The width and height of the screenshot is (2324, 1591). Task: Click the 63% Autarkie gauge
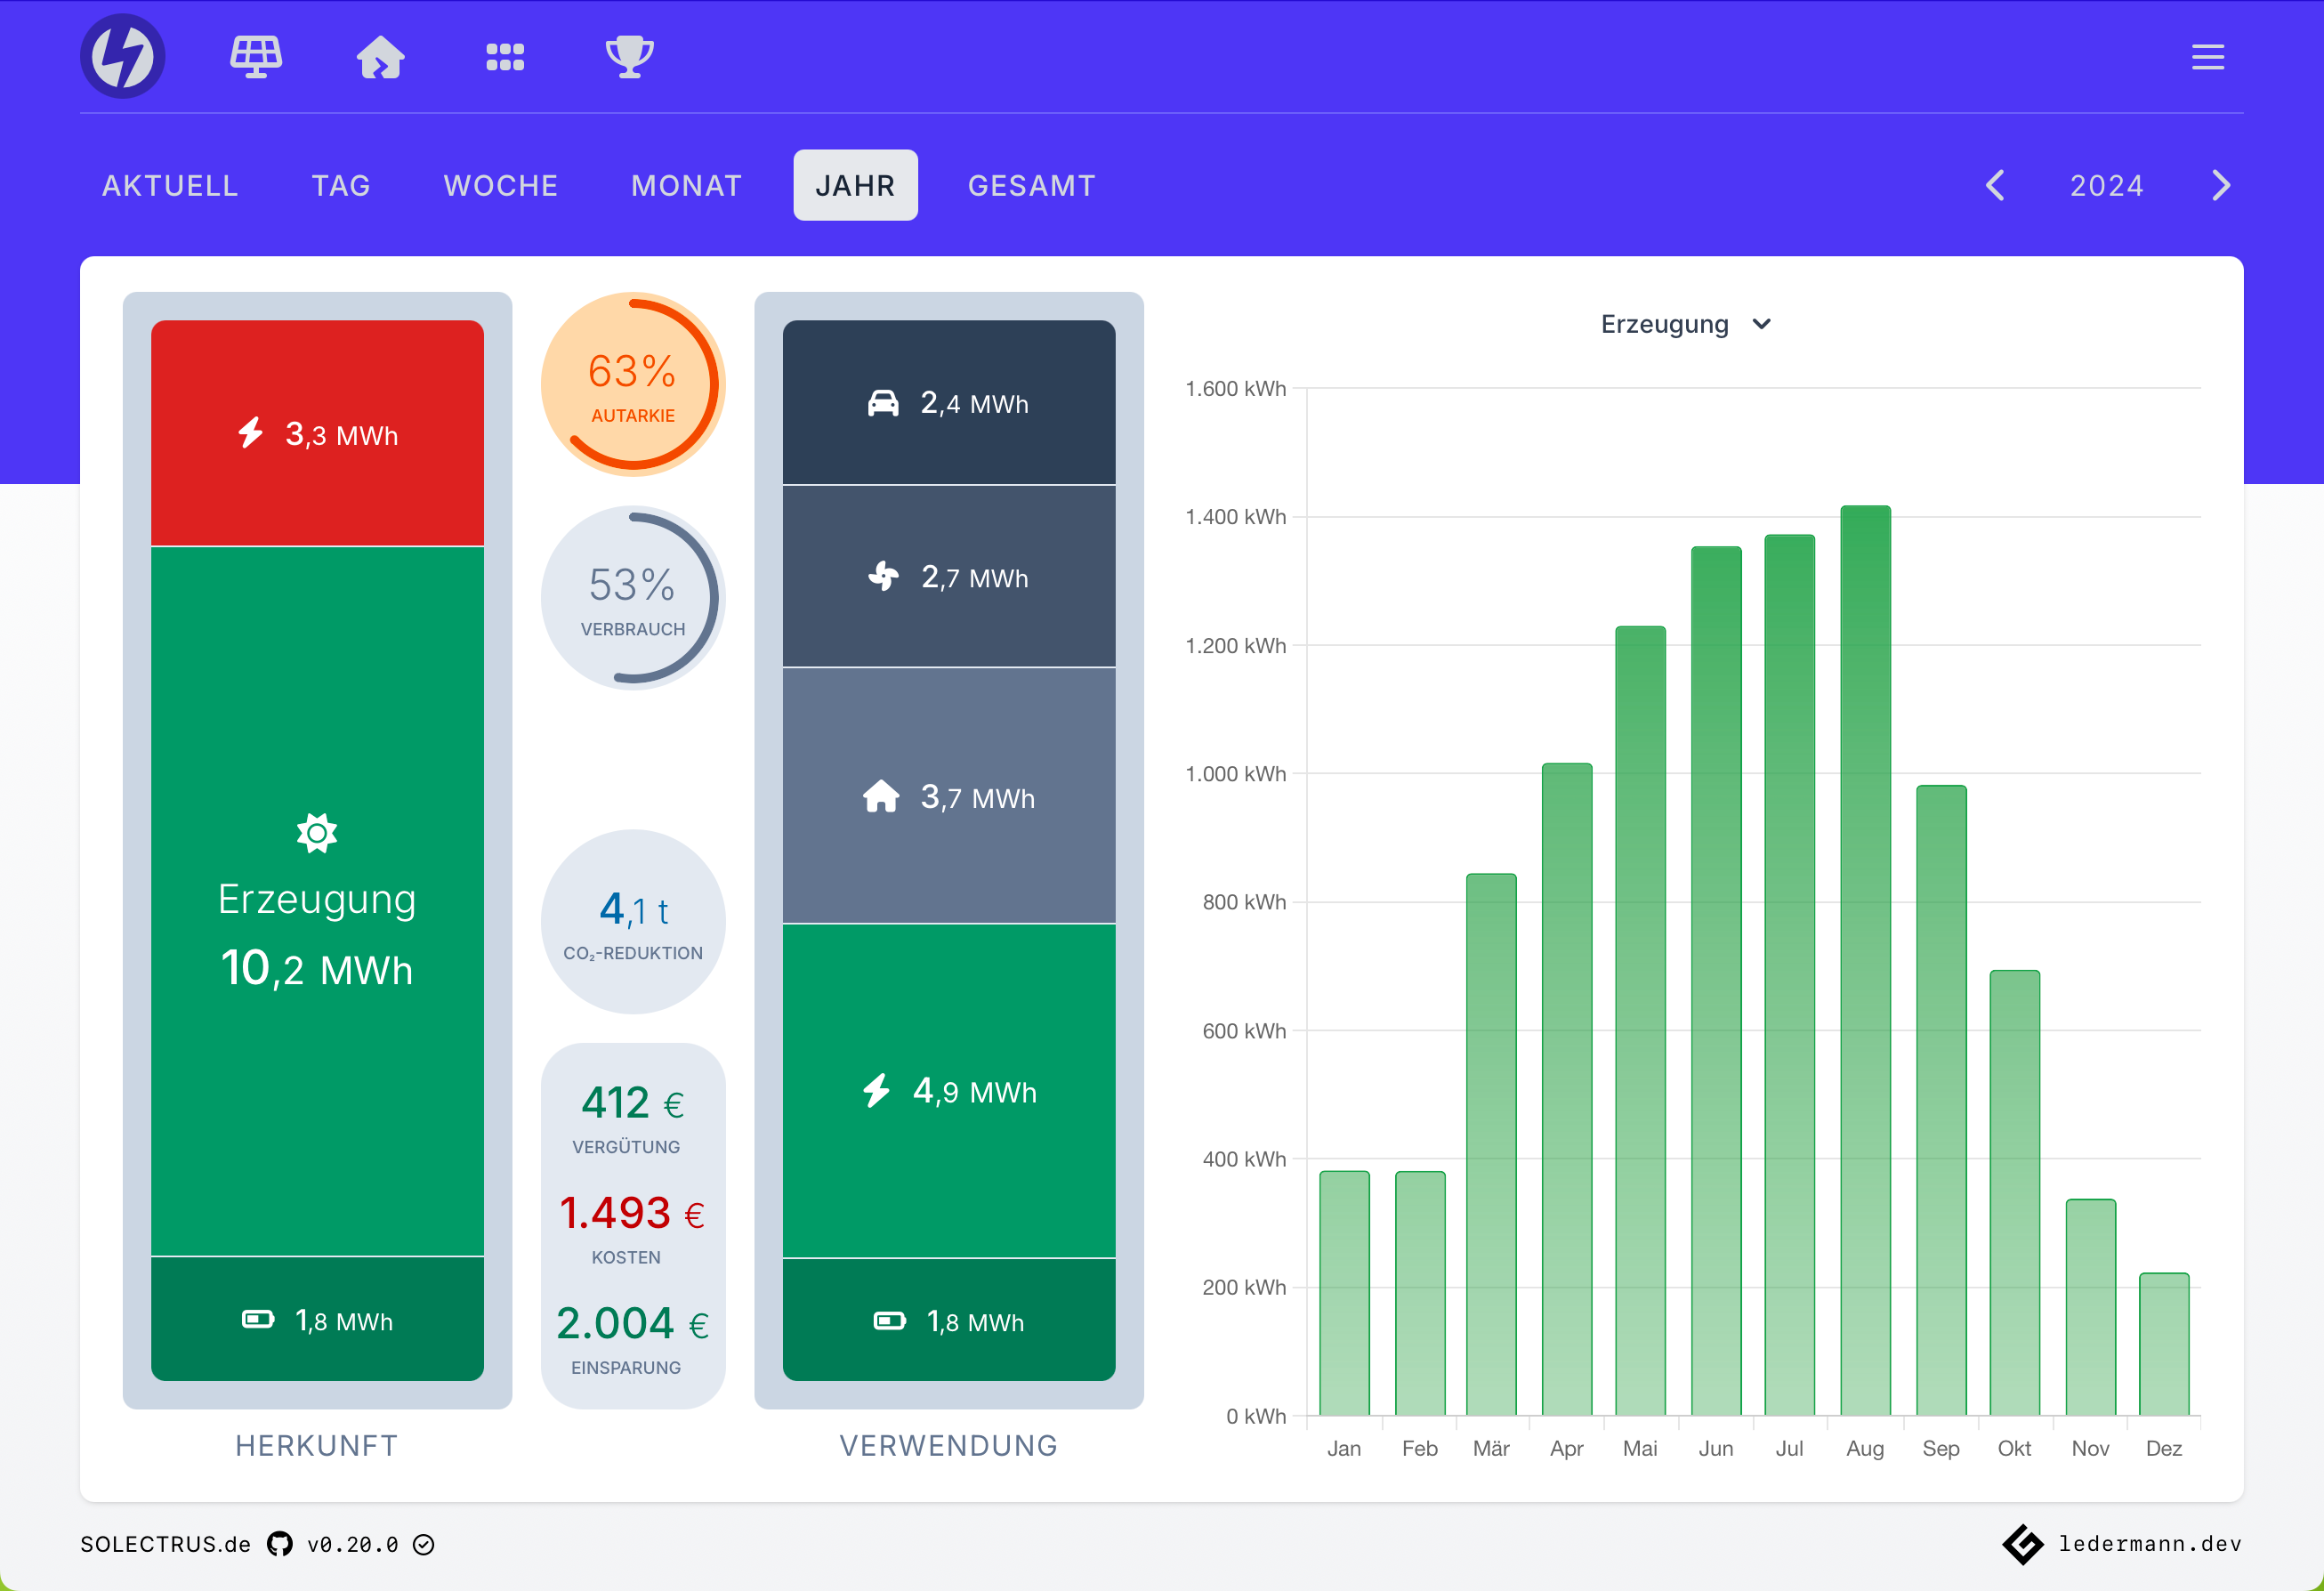click(x=633, y=384)
